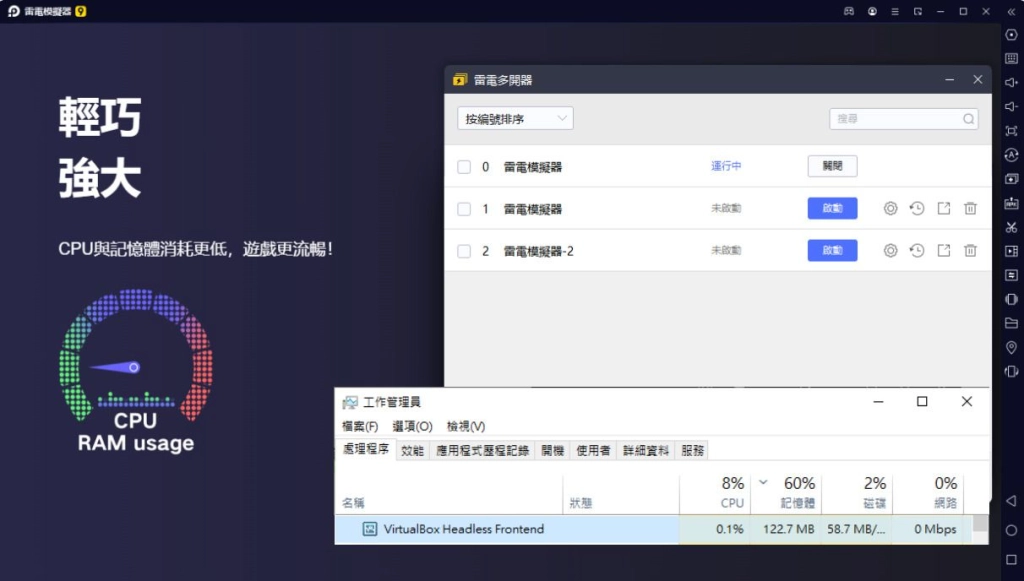Open the 檔案(F) menu in Task Manager
This screenshot has width=1024, height=581.
[x=360, y=426]
